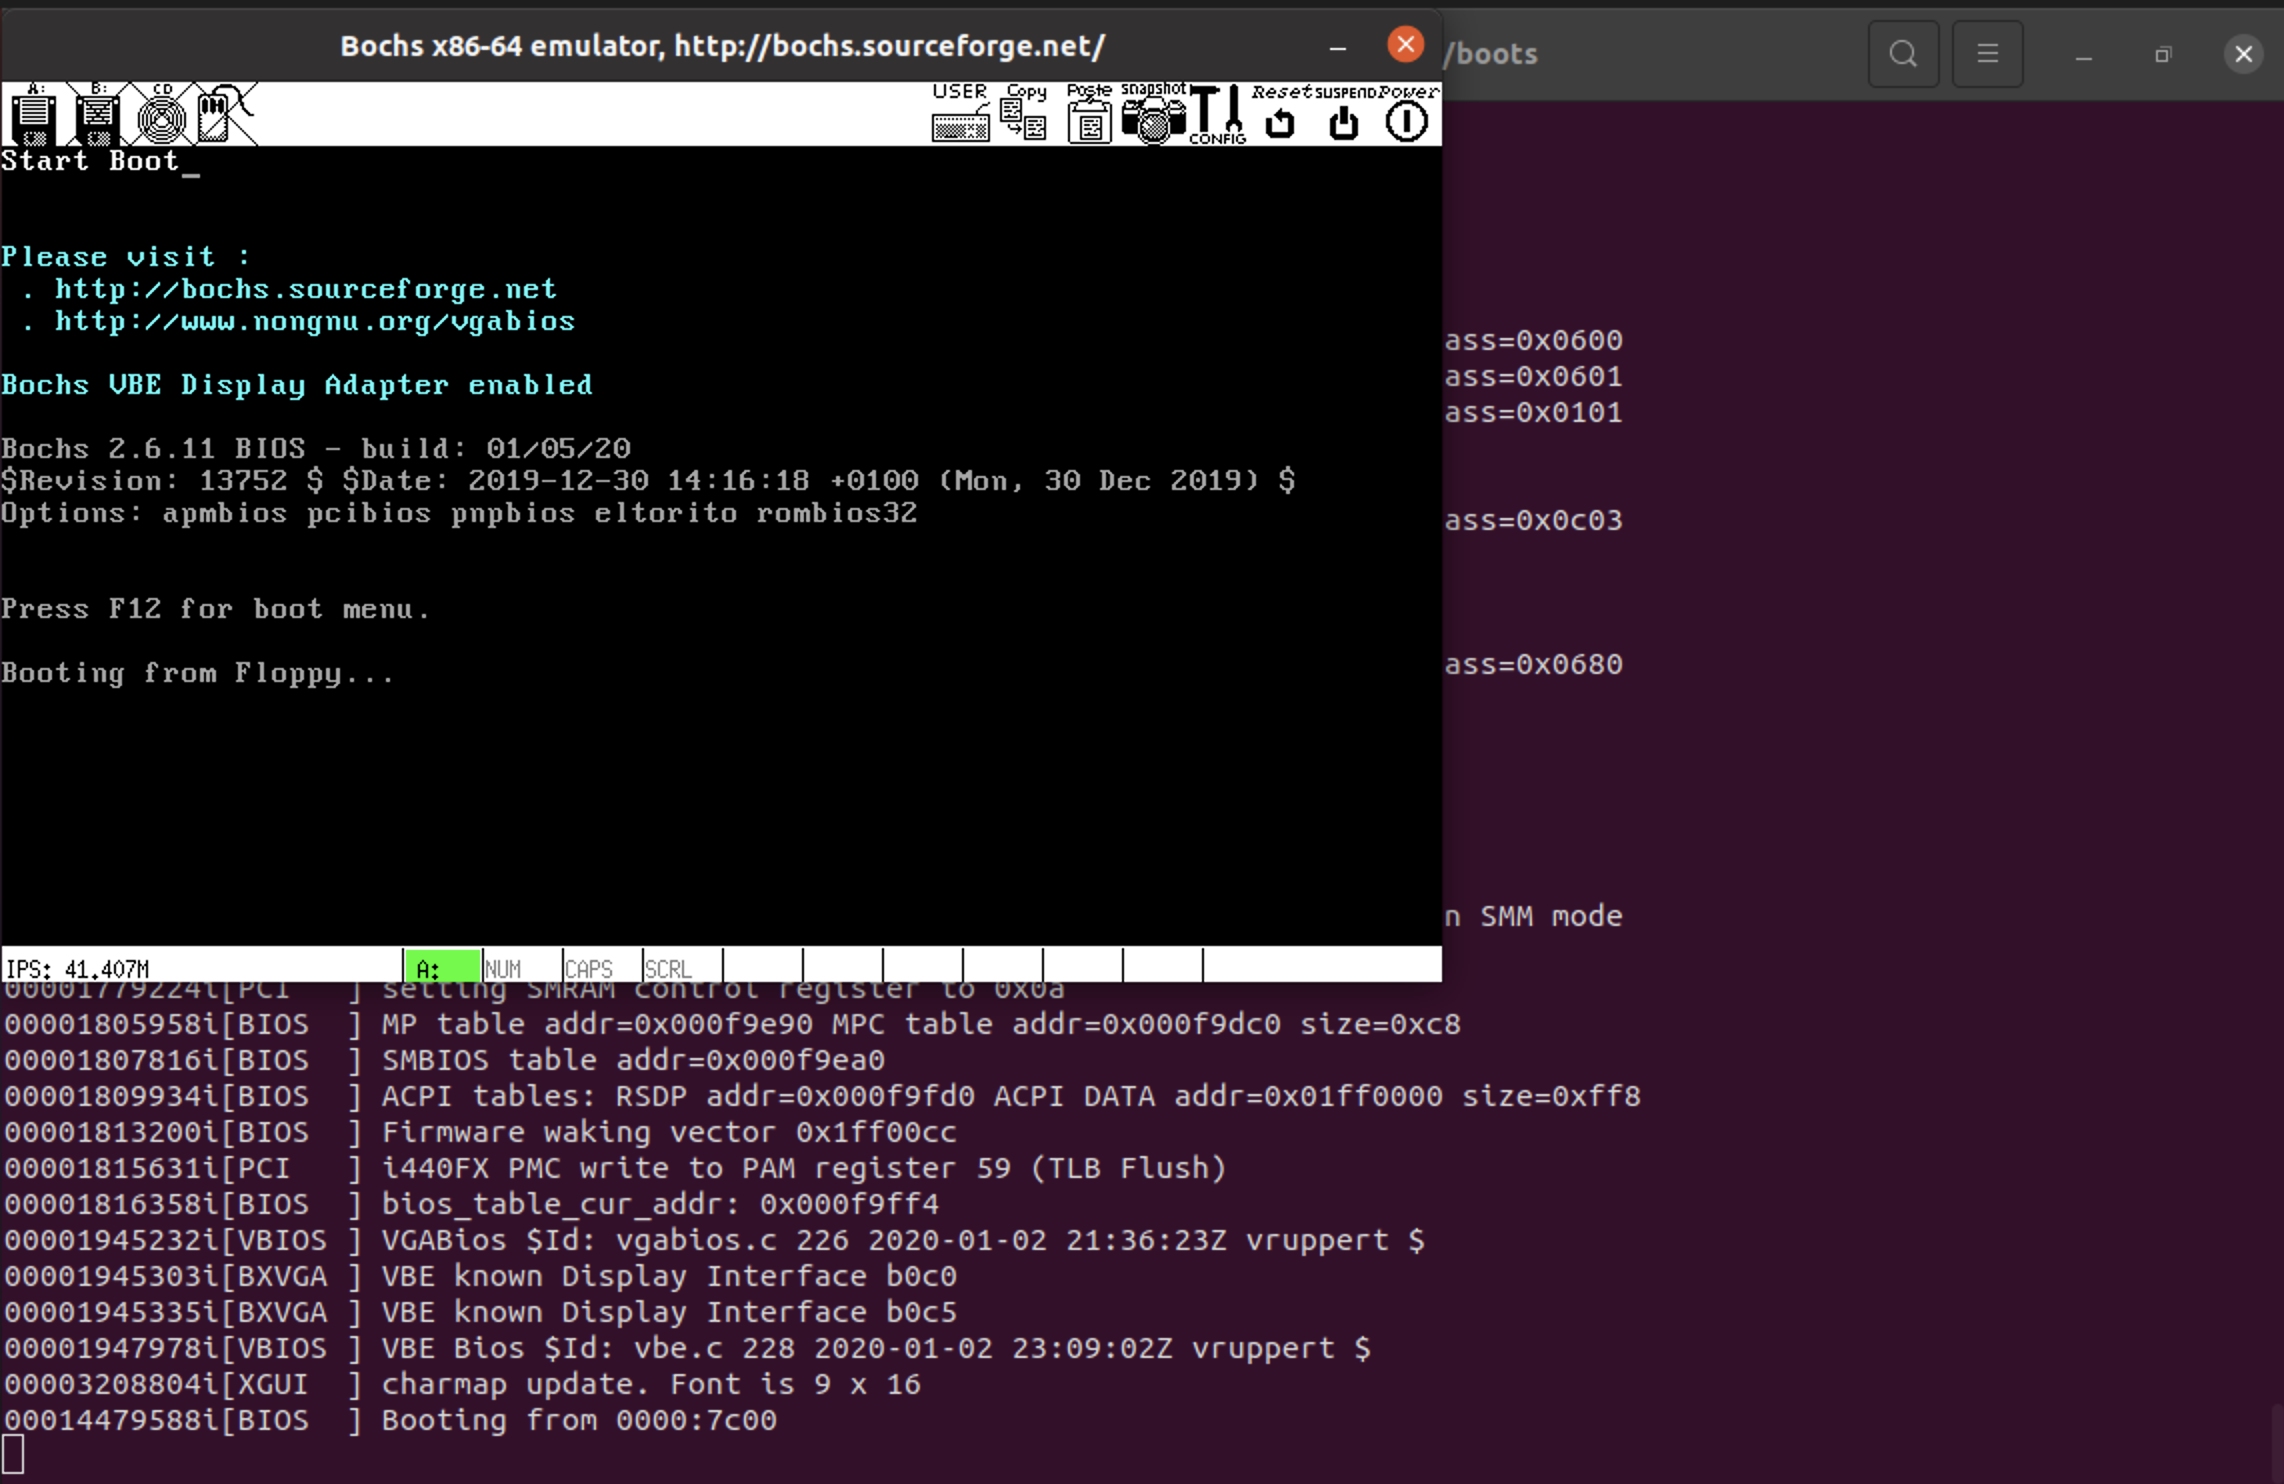Click the CD-ROM drive icon
The image size is (2284, 1484).
[161, 114]
